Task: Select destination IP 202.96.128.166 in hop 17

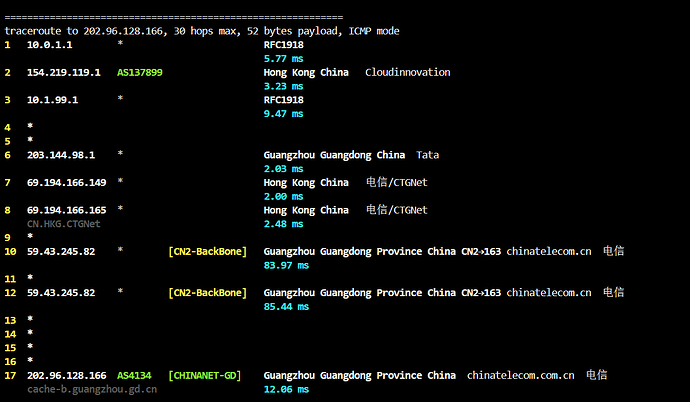Action: [66, 376]
